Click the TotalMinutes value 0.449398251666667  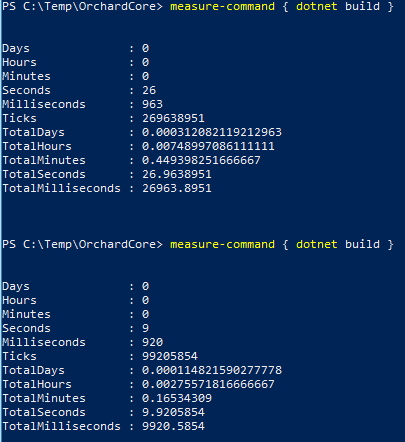(x=201, y=160)
